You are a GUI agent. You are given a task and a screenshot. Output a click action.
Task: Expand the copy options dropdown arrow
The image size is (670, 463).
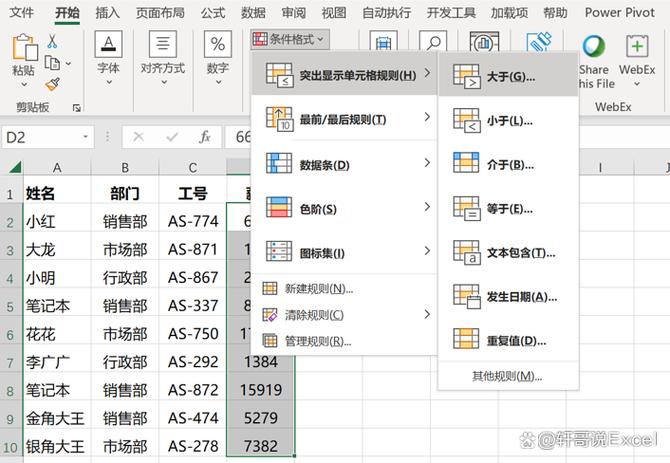[x=68, y=64]
